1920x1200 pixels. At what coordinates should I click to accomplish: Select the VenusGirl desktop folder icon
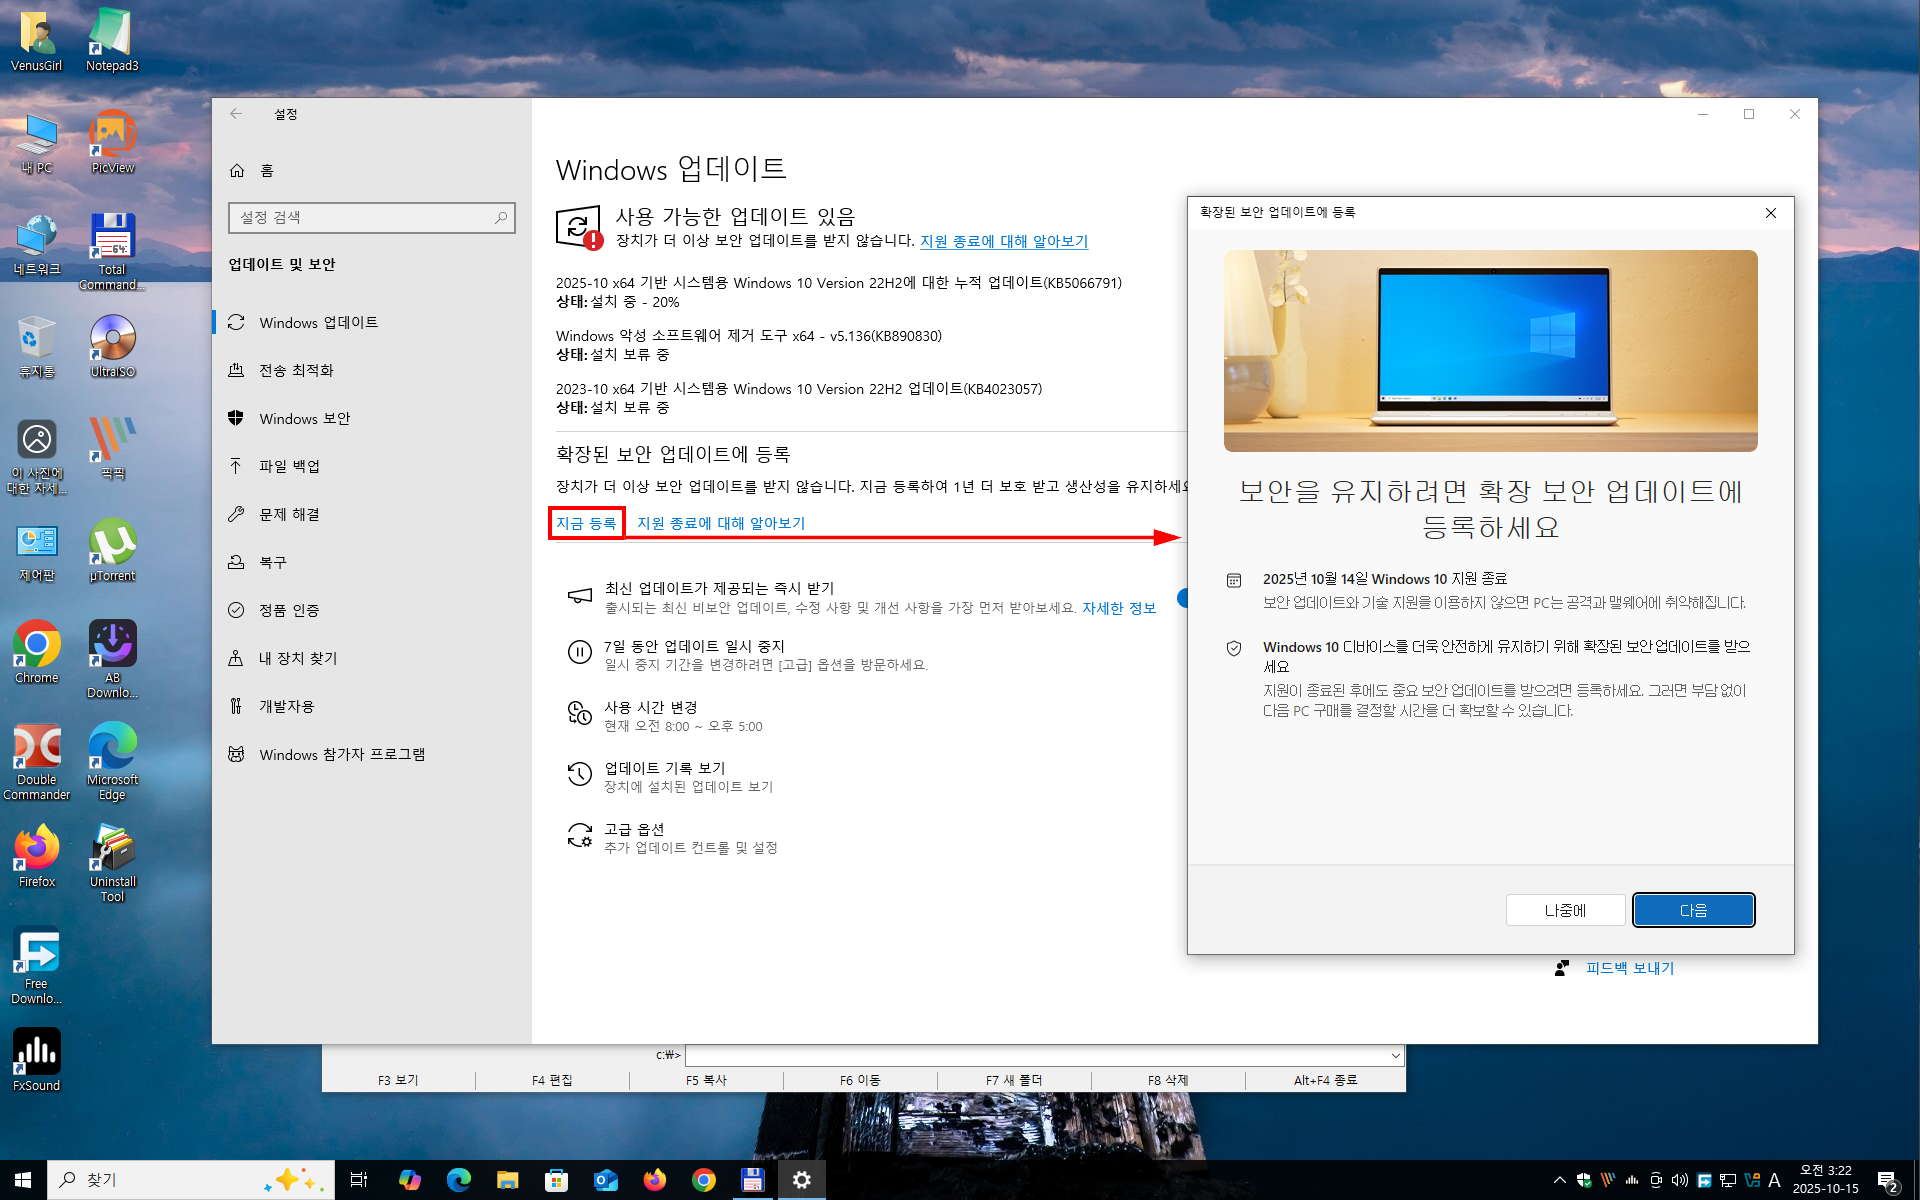click(37, 41)
